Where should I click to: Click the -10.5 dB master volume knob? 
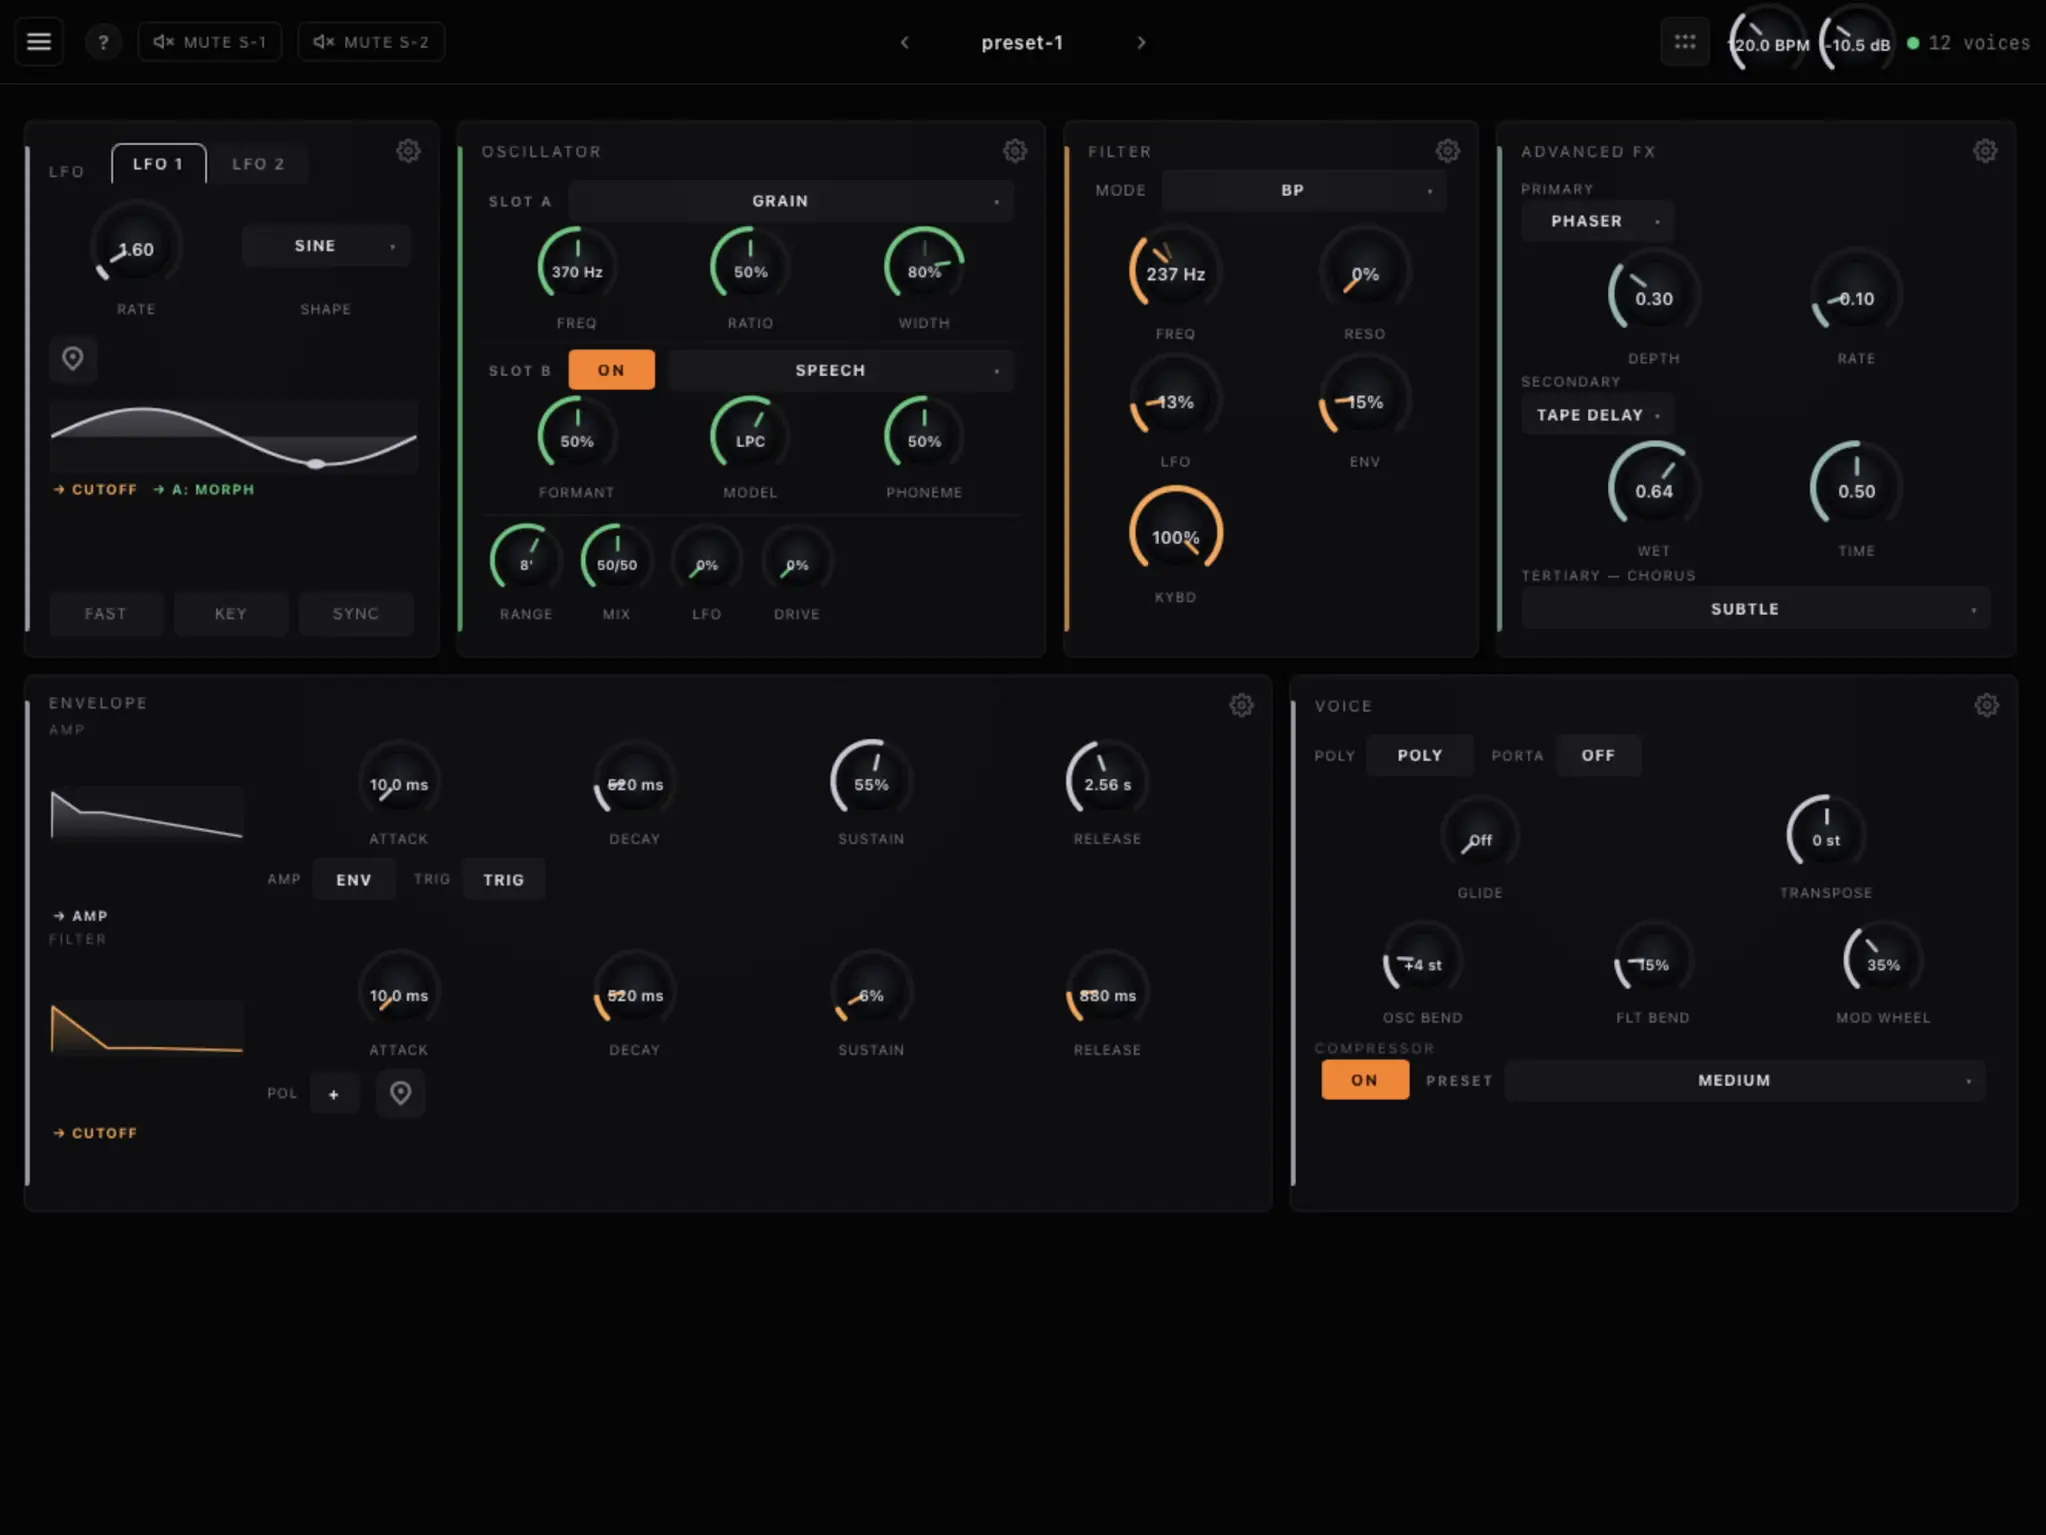pos(1858,44)
